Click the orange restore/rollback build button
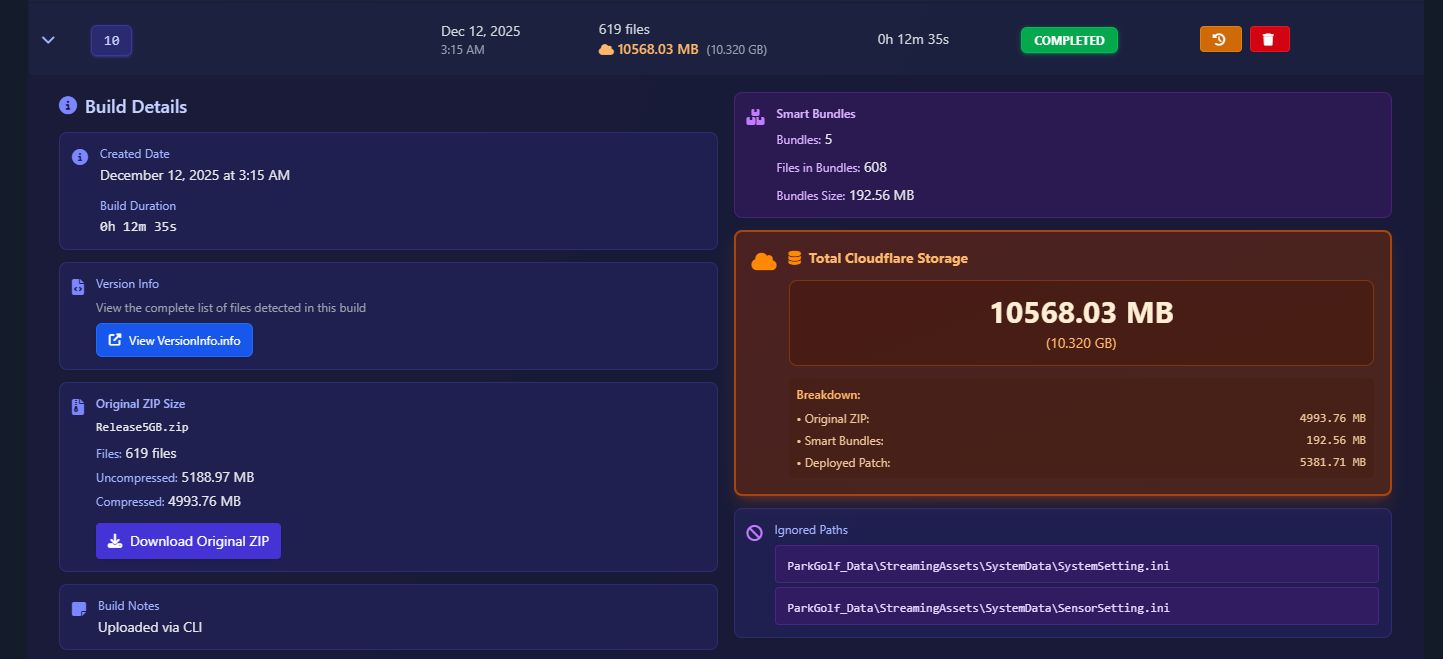Screen dimensions: 1443x659 pos(1220,39)
